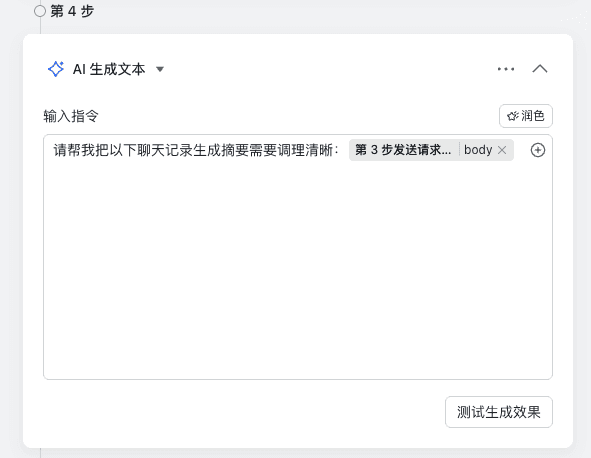Place cursor after 调理清晰 colon in prompt

[340, 150]
